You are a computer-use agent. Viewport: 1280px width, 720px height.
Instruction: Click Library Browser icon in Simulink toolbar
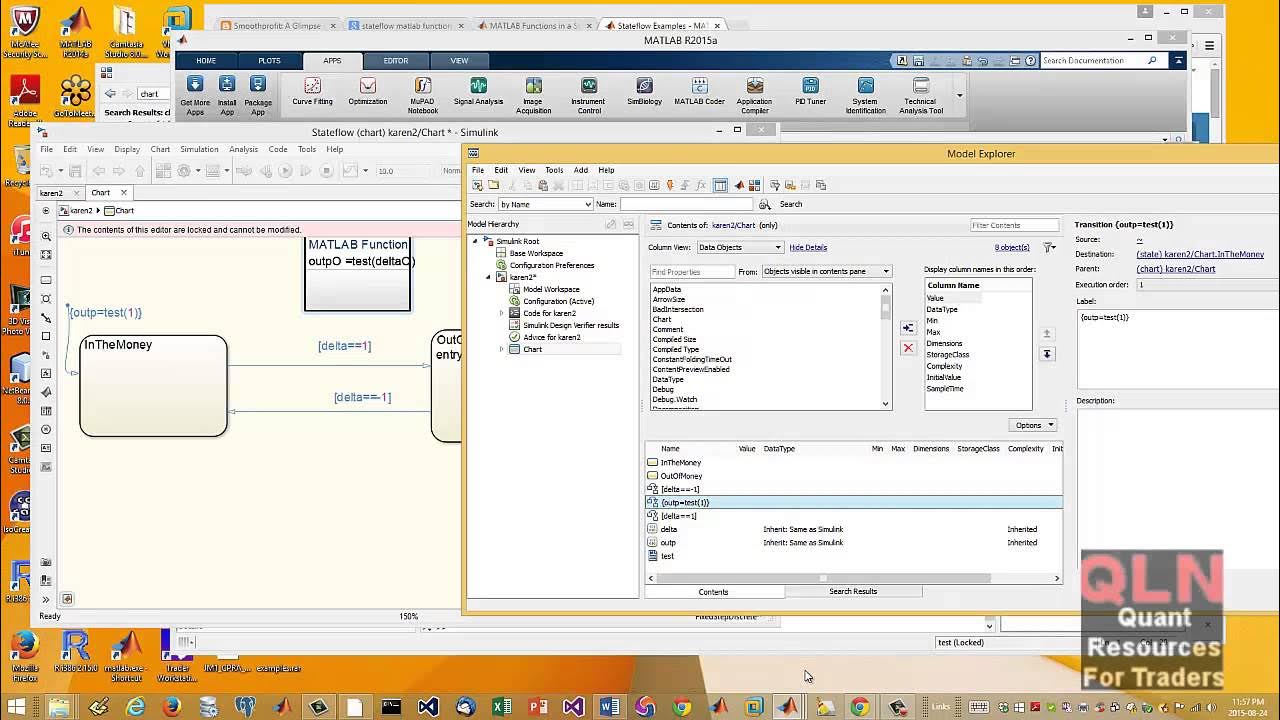coord(162,171)
